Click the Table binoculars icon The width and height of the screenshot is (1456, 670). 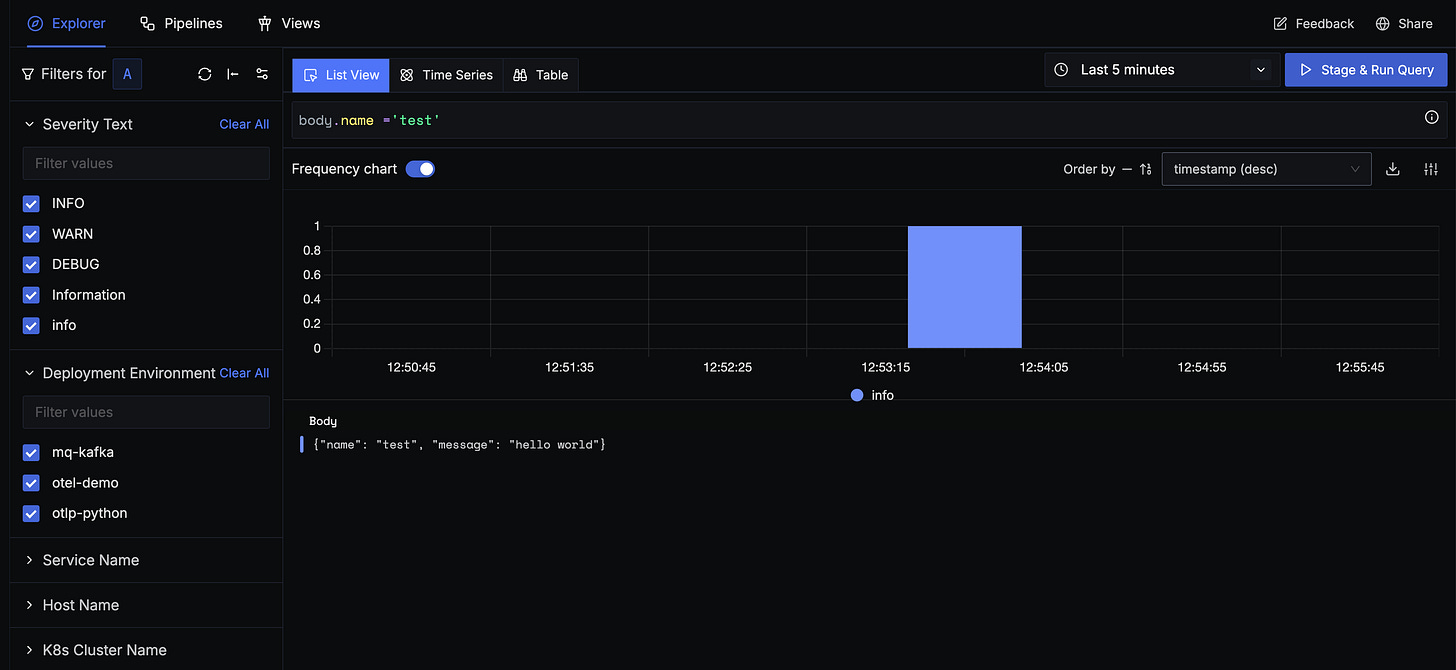[520, 75]
